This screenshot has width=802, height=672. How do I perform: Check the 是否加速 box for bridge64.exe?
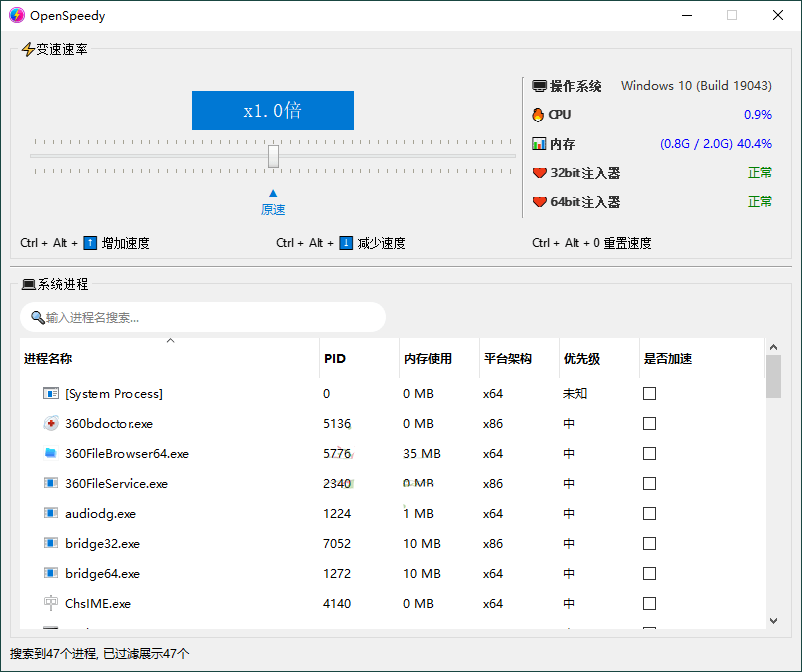[649, 573]
